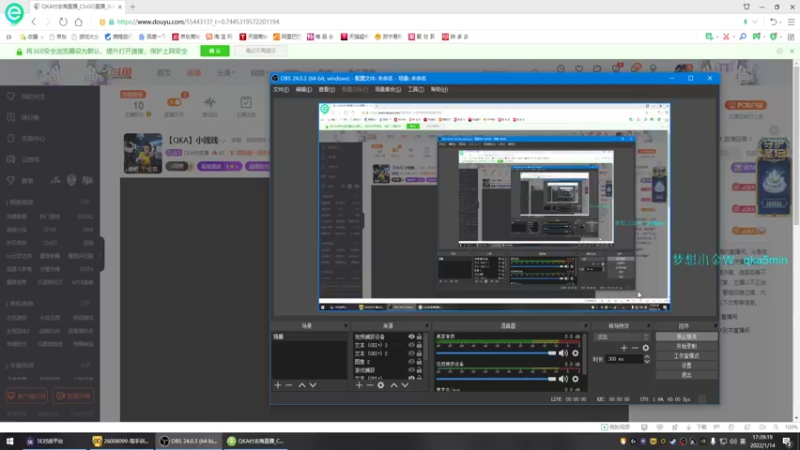Move scene down with the Scenes panel down arrow
The width and height of the screenshot is (800, 450).
[x=313, y=385]
